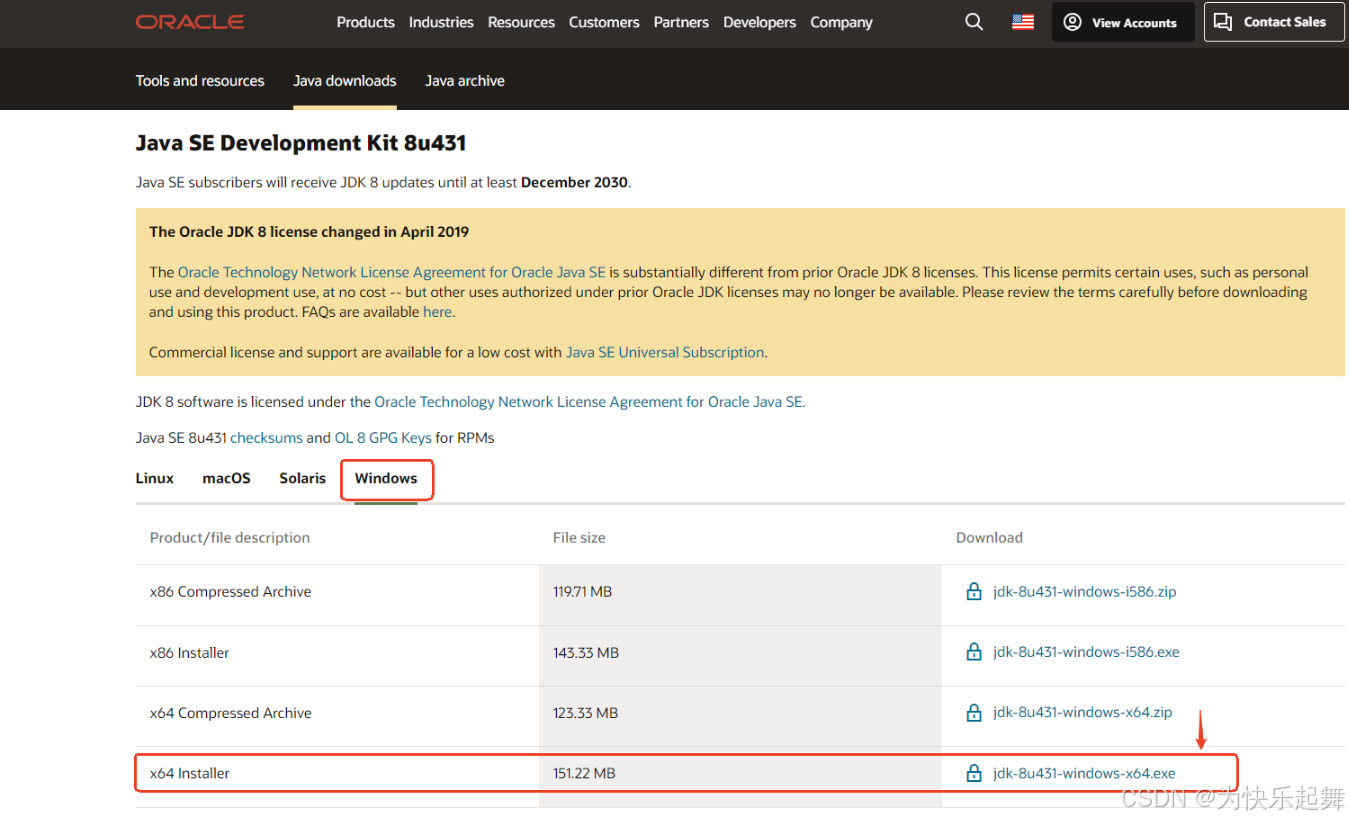Click the View Accounts button

(1123, 22)
